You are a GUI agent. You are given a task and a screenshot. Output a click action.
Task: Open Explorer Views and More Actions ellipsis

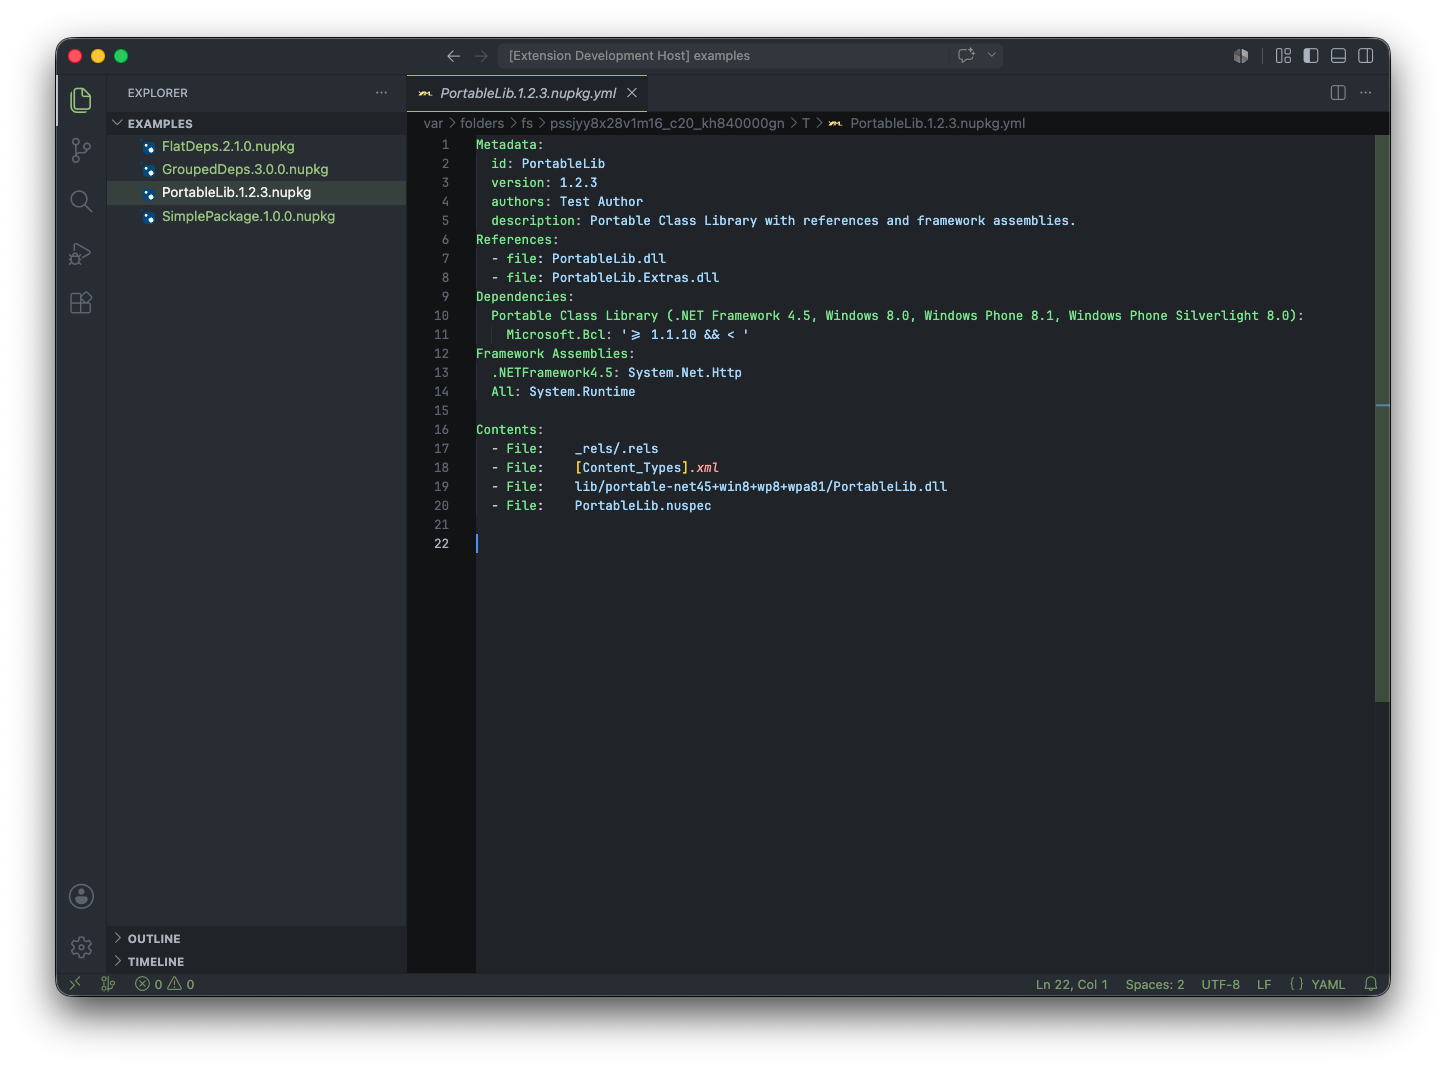[x=381, y=92]
